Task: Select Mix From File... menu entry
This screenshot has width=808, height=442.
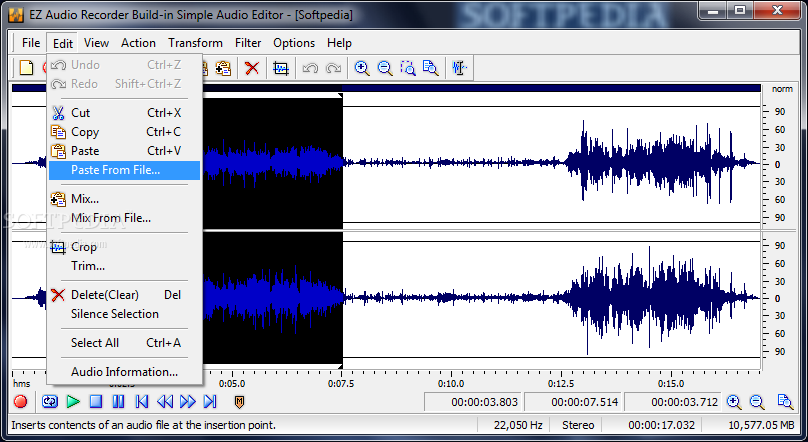Action: 124,218
